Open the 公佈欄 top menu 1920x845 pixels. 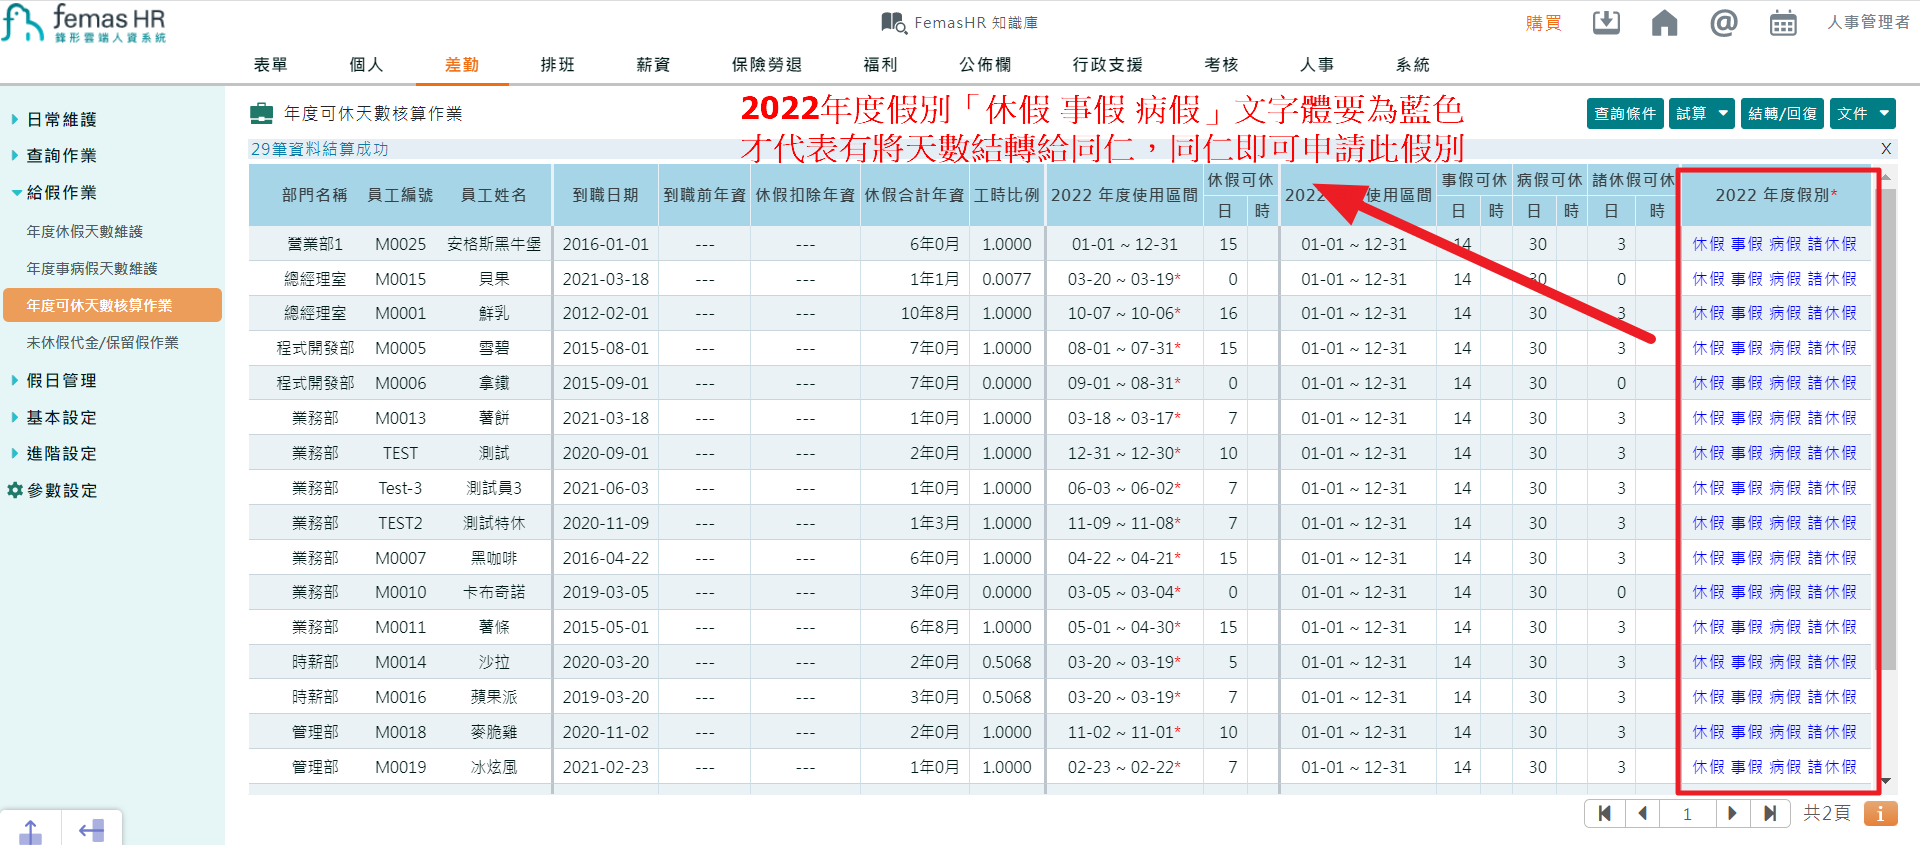tap(985, 64)
